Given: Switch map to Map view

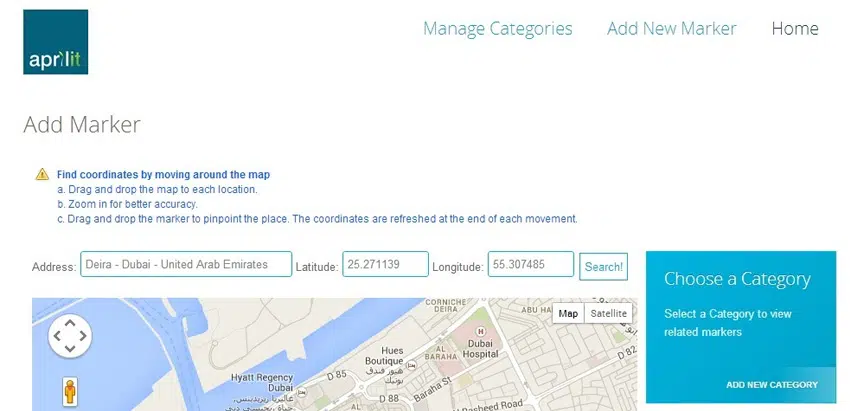Looking at the screenshot, I should [568, 313].
